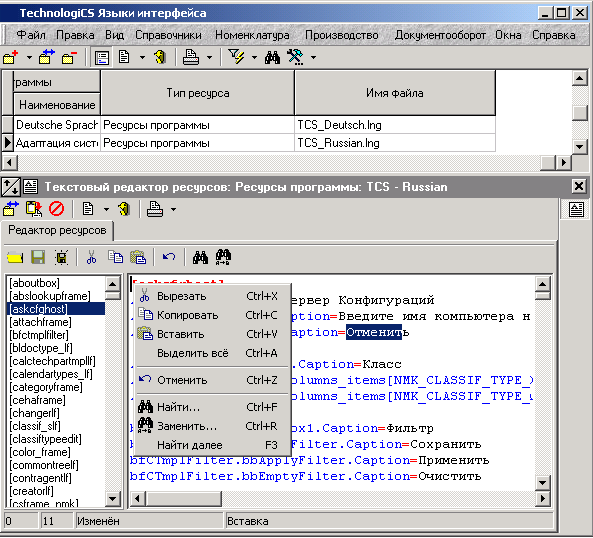Toggle the form view button in the top toolbar
Viewport: 593px width, 538px height.
point(102,58)
